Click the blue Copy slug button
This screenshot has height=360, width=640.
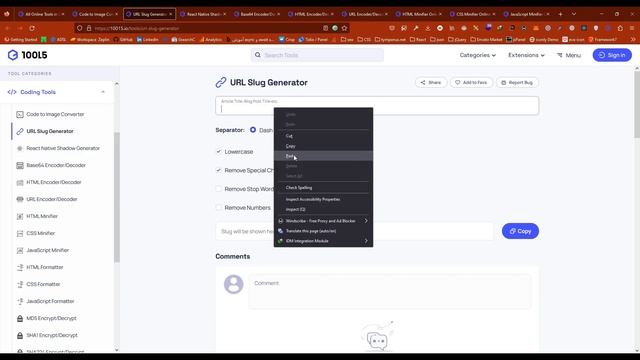[520, 231]
